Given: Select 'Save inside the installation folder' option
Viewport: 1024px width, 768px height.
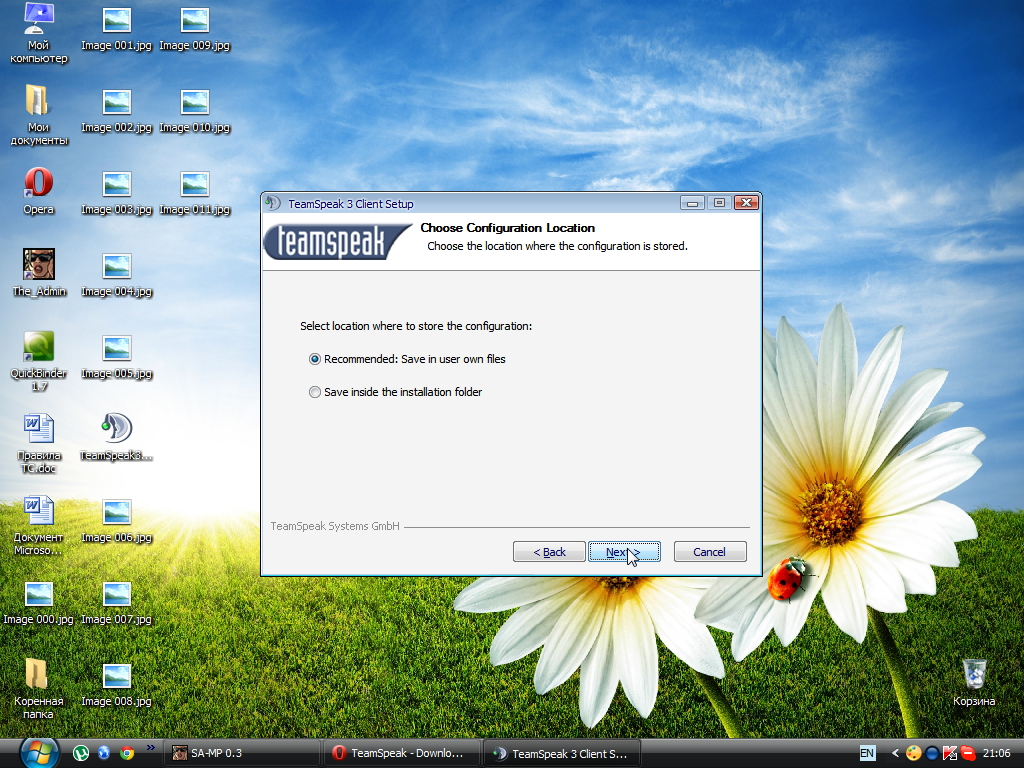Looking at the screenshot, I should 396,392.
